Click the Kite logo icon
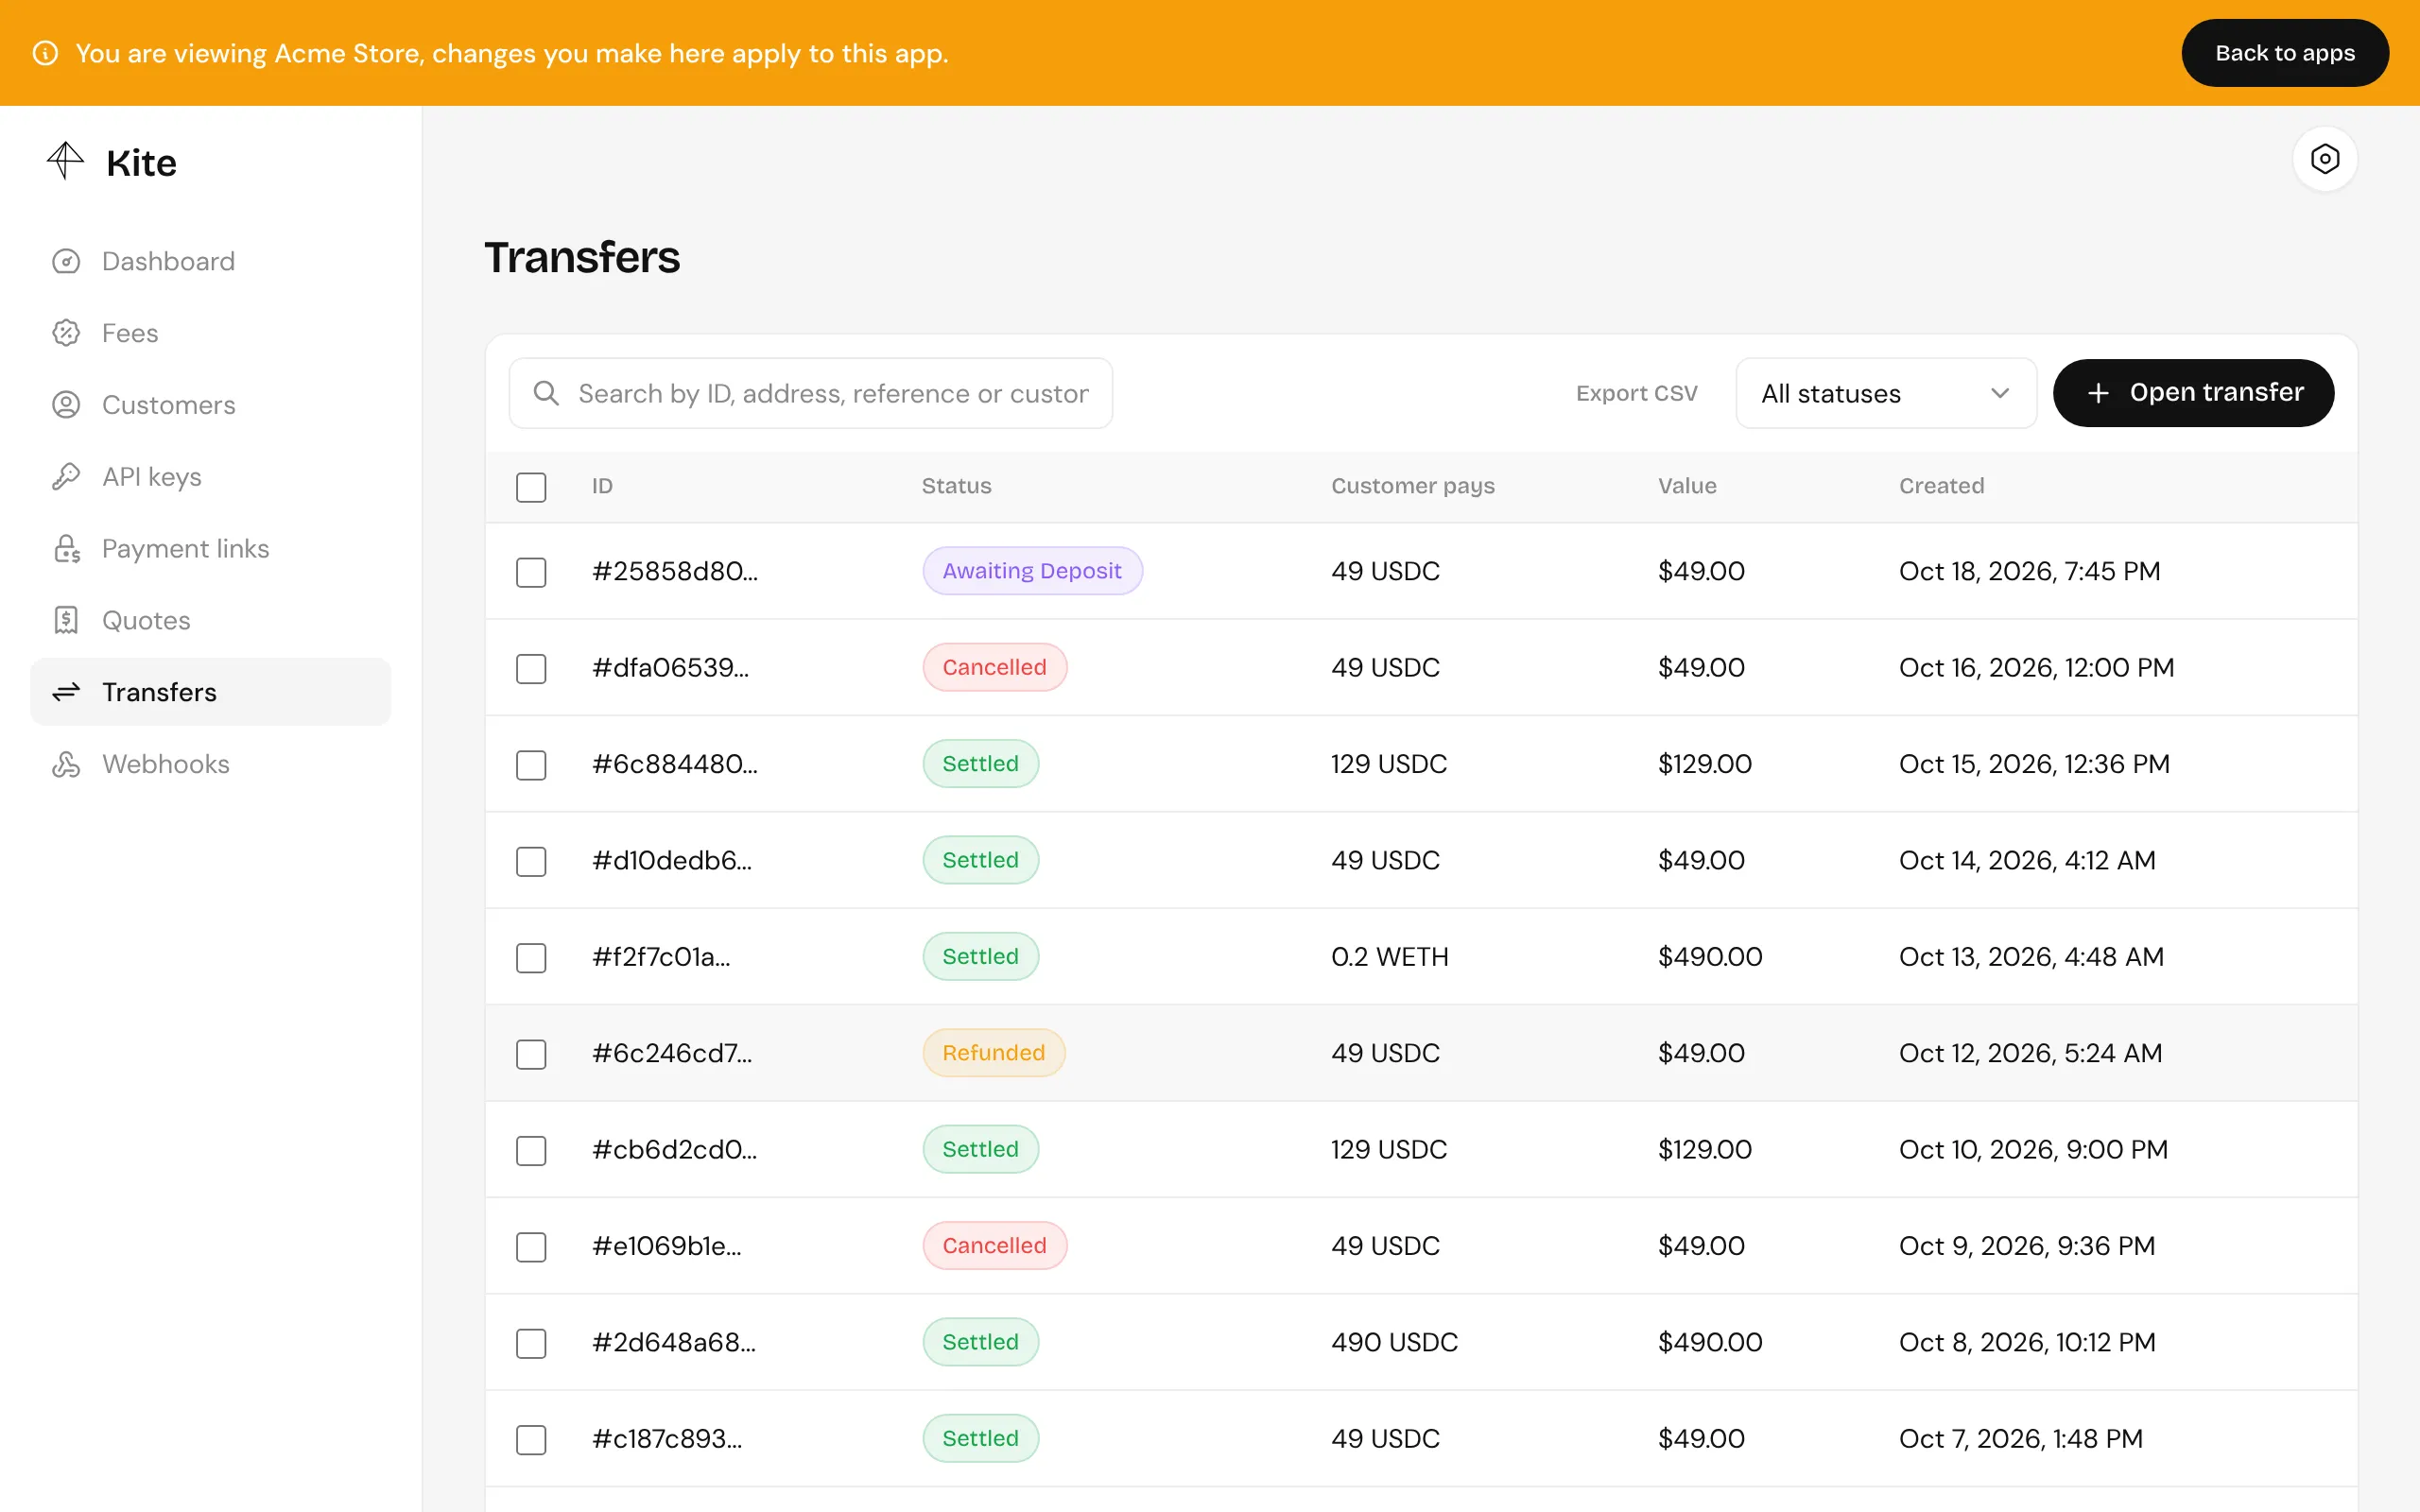The width and height of the screenshot is (2420, 1512). pos(66,161)
